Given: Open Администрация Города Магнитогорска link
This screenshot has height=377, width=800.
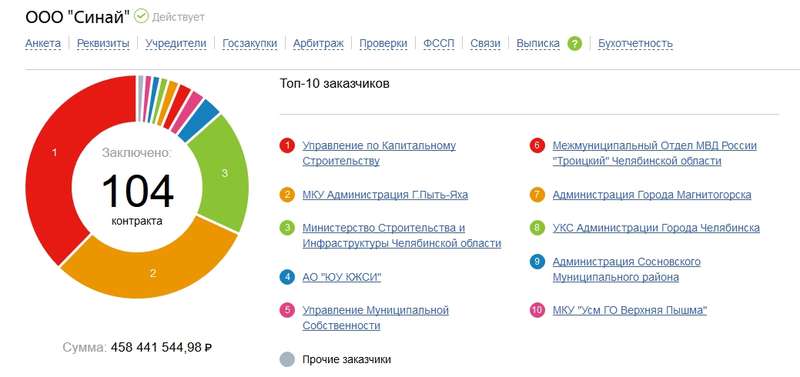Looking at the screenshot, I should pyautogui.click(x=652, y=195).
